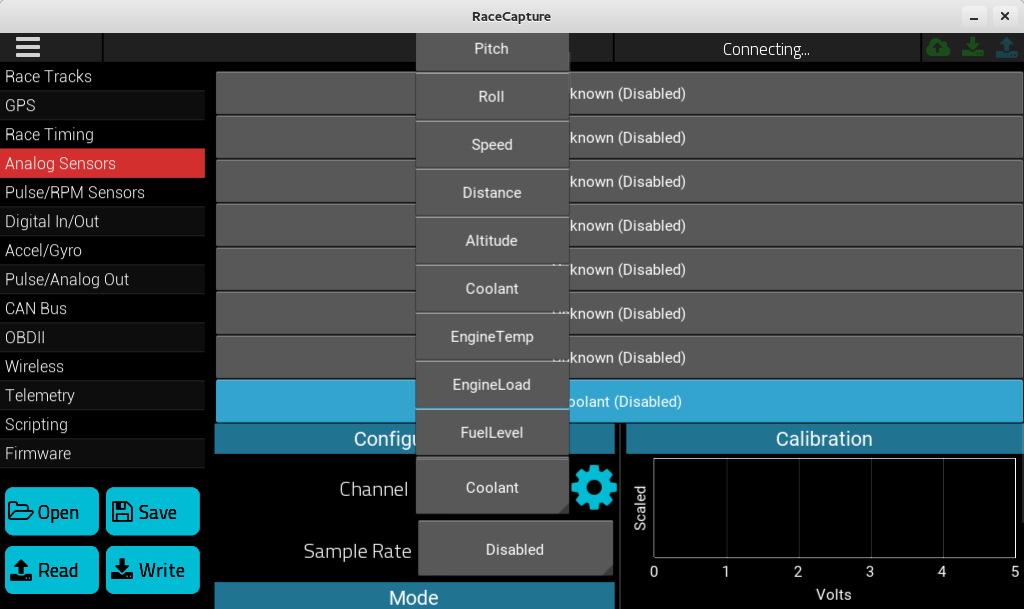Select FuelLevel channel option
Viewport: 1024px width, 609px height.
[492, 432]
